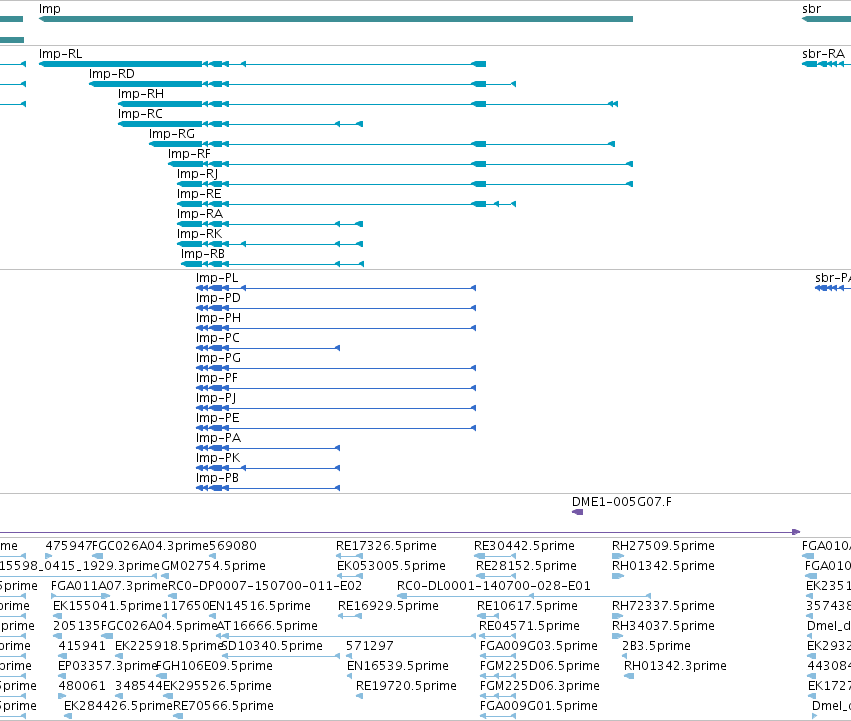Click EST RH27509.5prime
Viewport: 851px width, 721px height.
(x=663, y=546)
